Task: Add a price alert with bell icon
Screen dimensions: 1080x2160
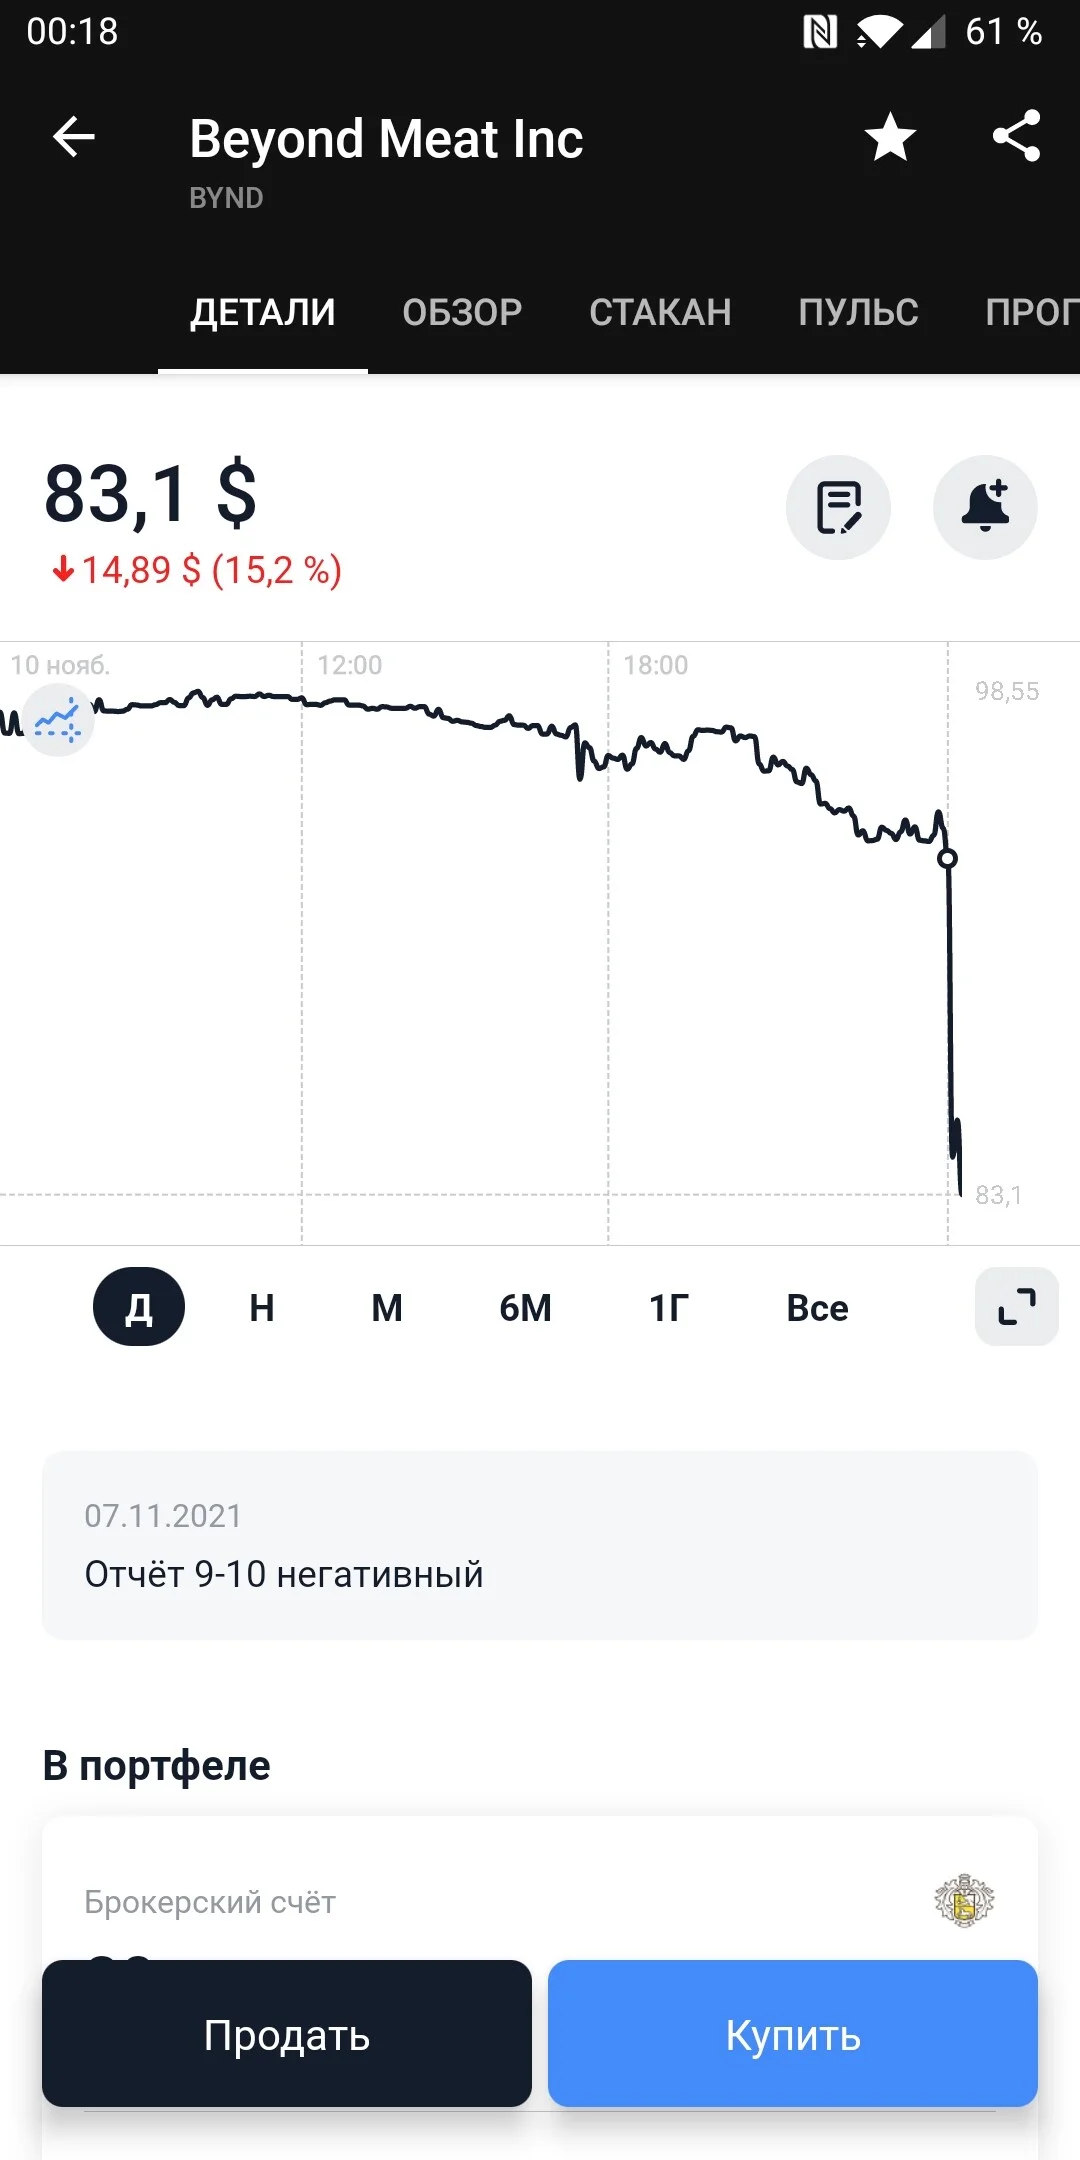Action: [x=985, y=507]
